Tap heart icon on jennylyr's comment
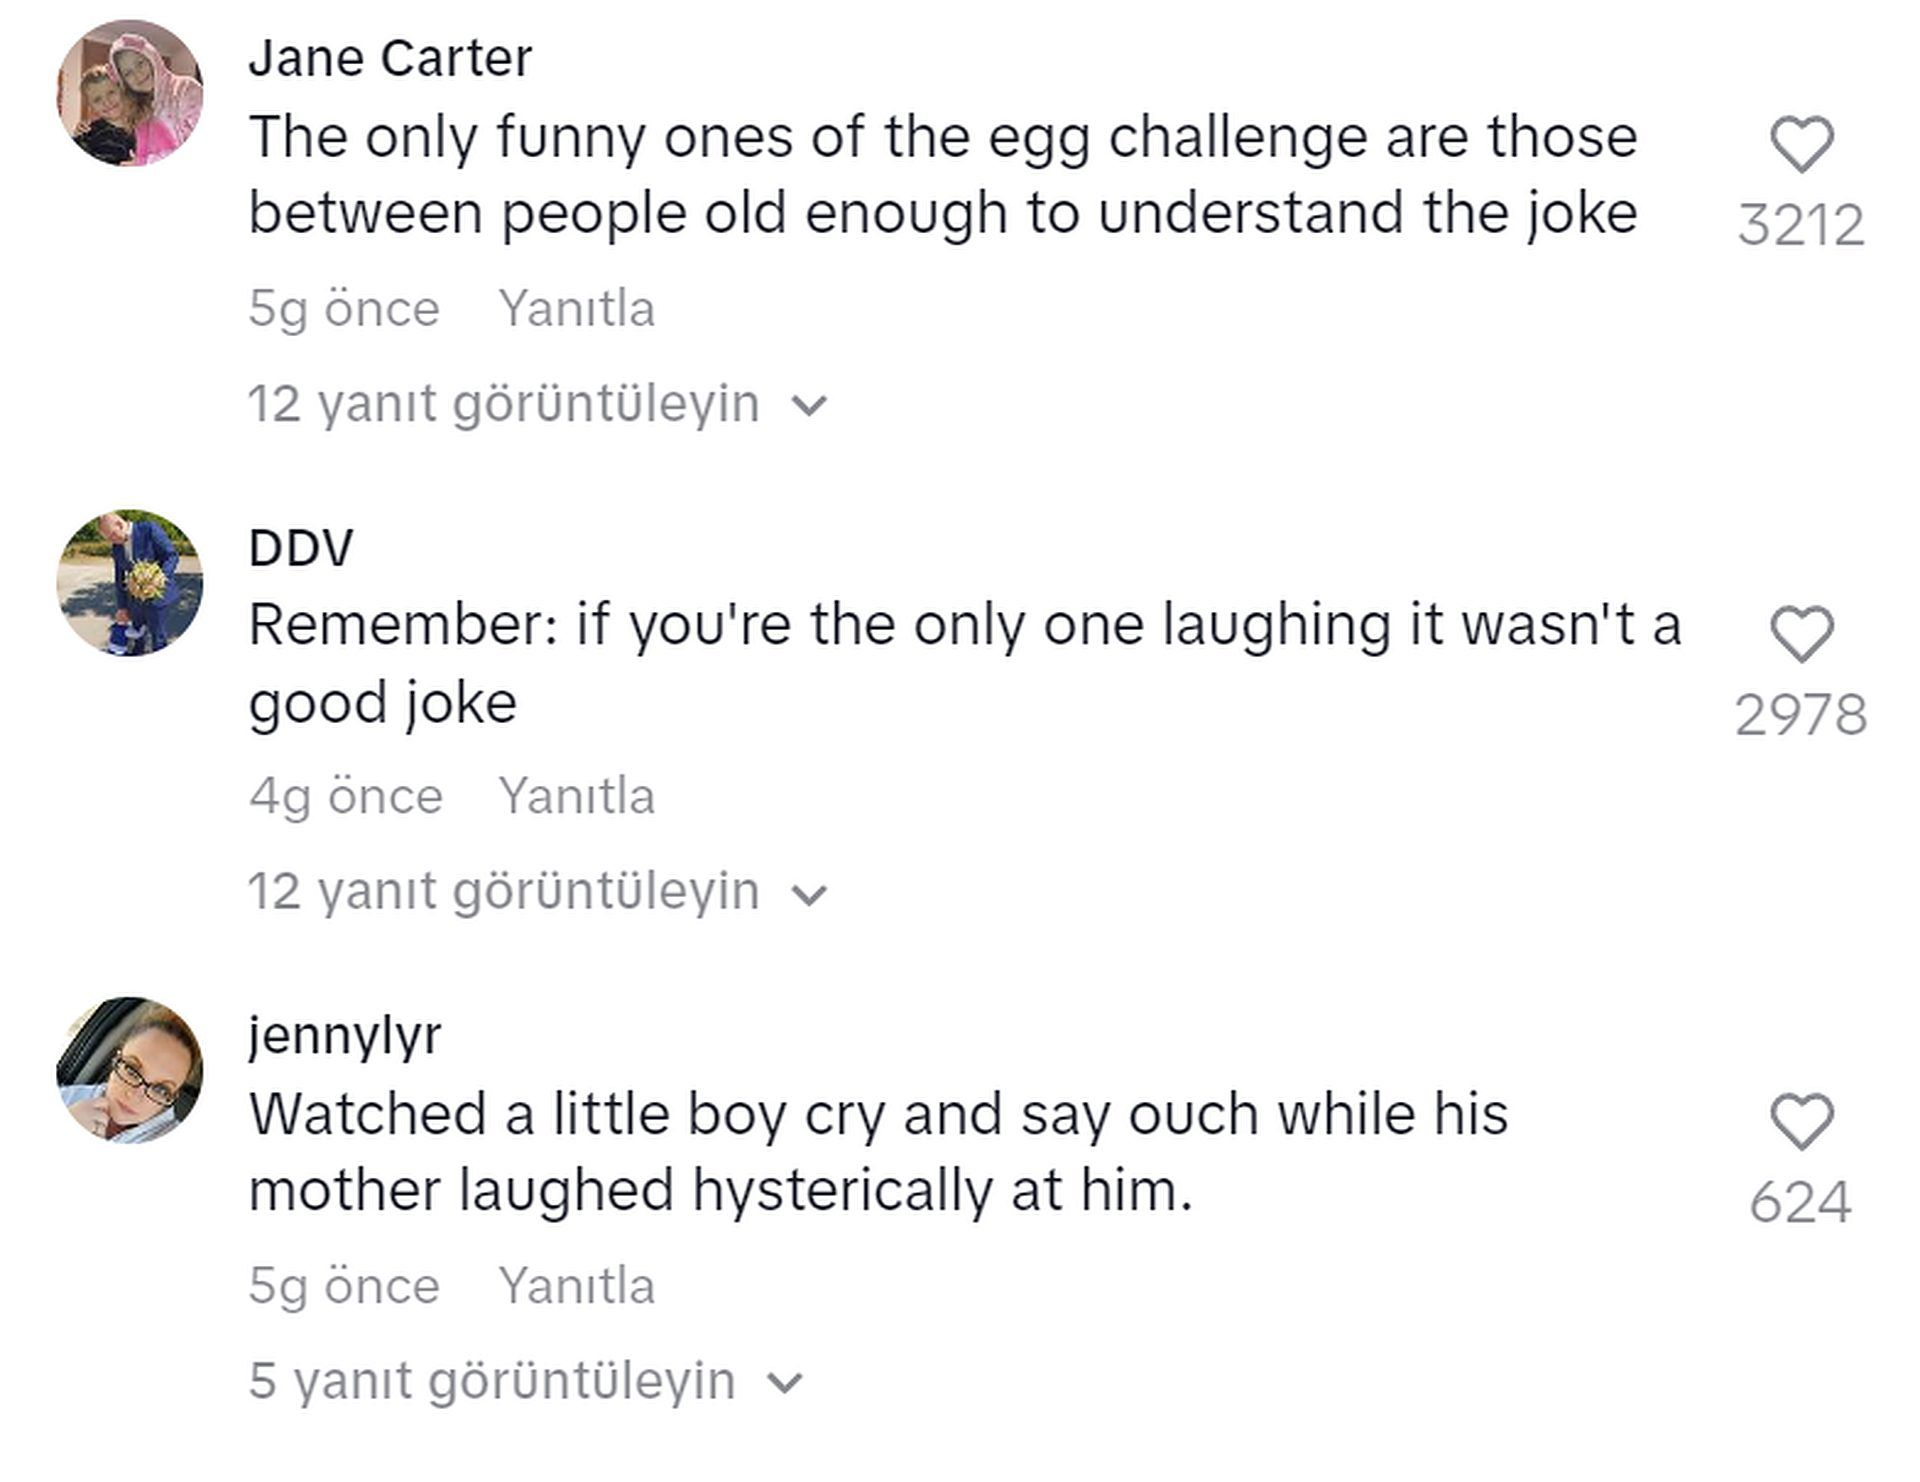1920x1482 pixels. pyautogui.click(x=1802, y=1122)
